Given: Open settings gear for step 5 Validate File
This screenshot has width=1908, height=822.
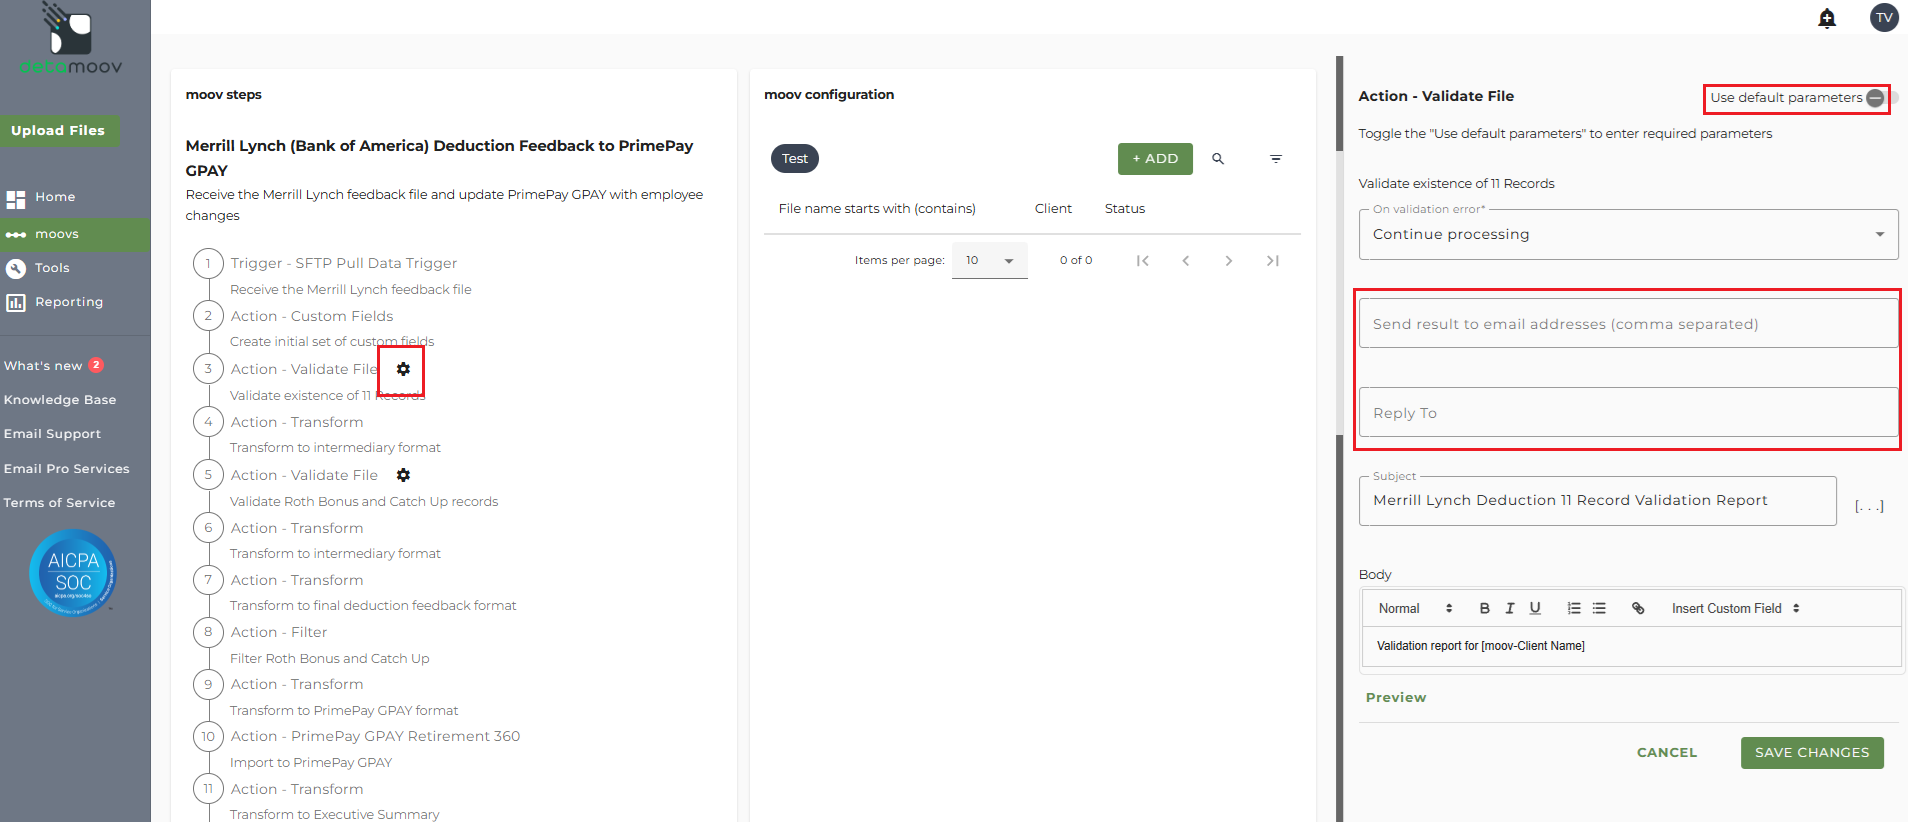Looking at the screenshot, I should pyautogui.click(x=403, y=475).
